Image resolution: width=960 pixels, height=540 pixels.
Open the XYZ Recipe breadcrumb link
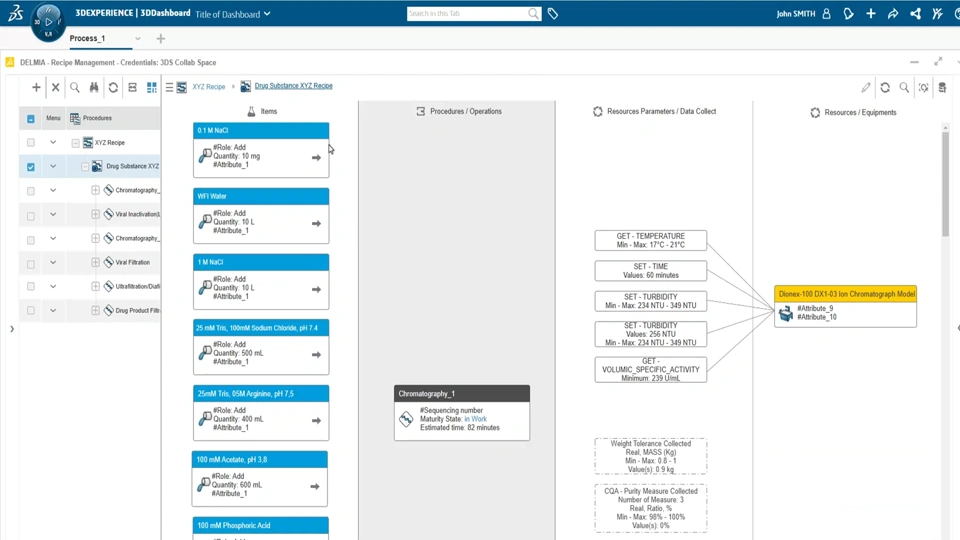tap(209, 87)
